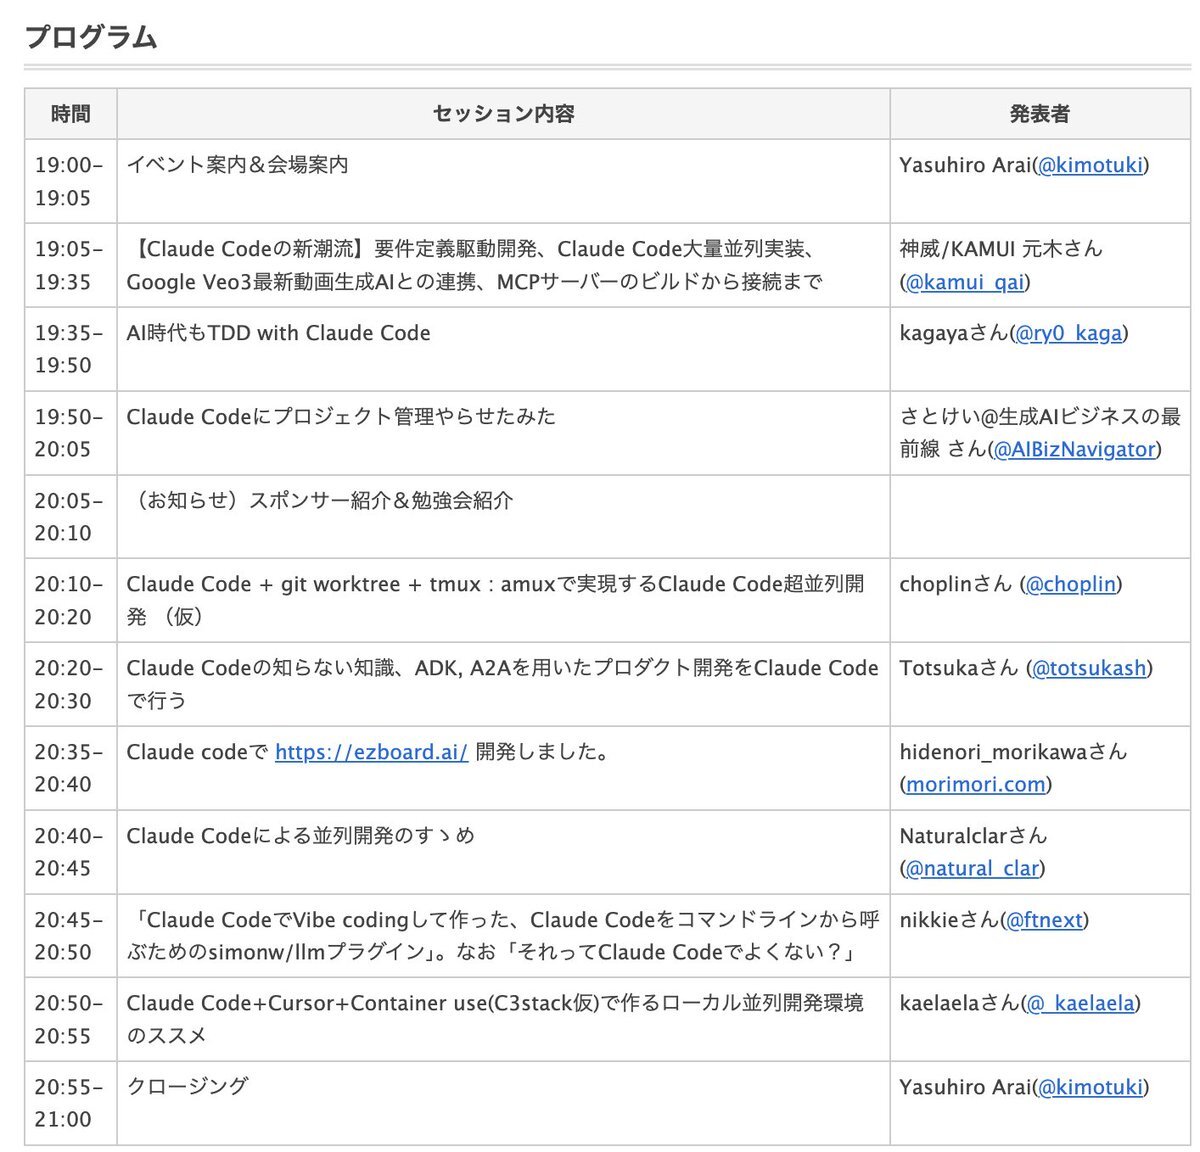Image resolution: width=1200 pixels, height=1152 pixels.
Task: Visit the @ftnext profile link
Action: [x=1045, y=920]
